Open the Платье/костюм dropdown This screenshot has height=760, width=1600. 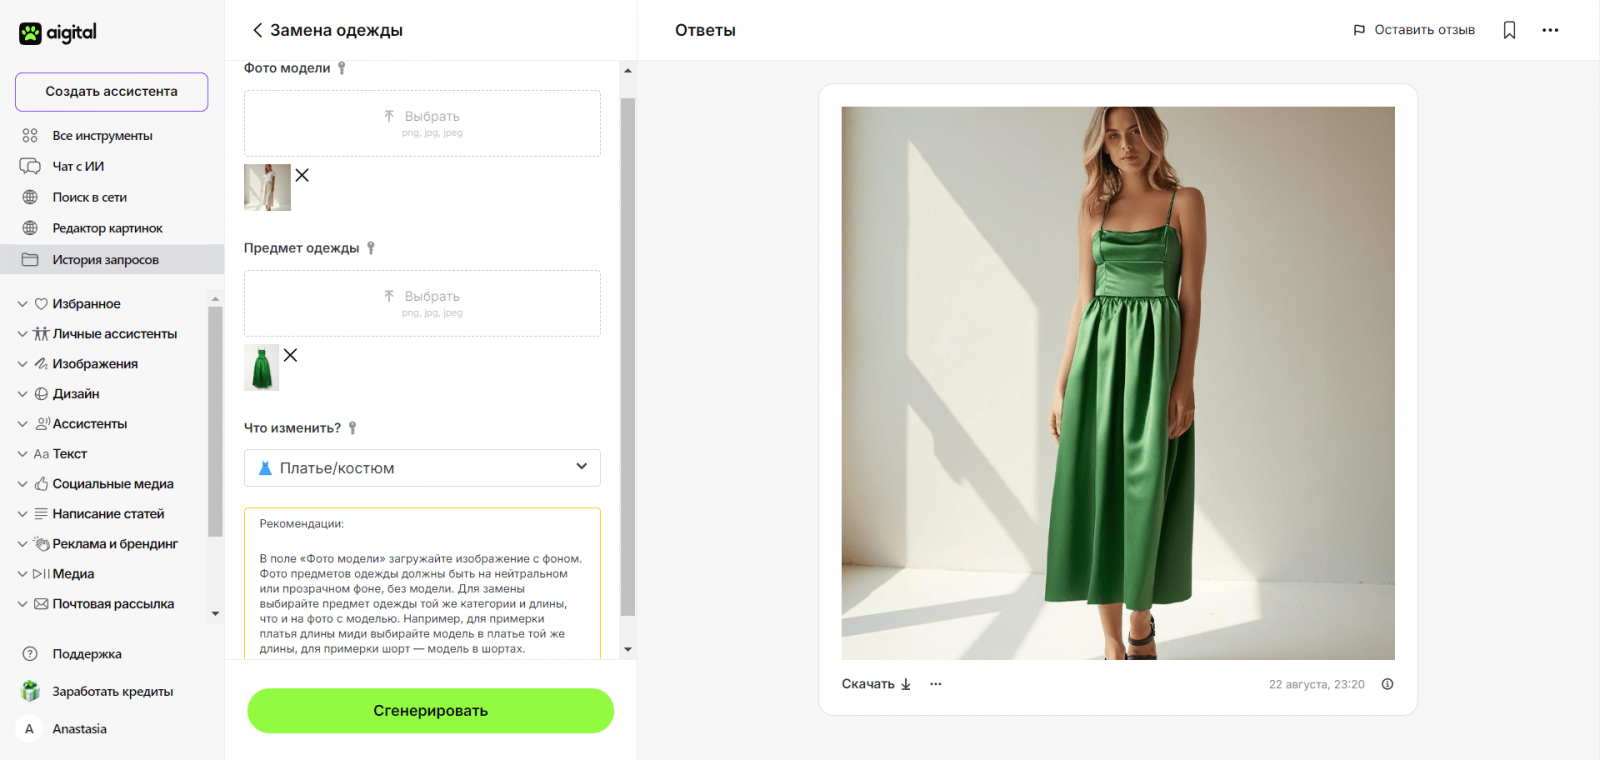coord(422,468)
